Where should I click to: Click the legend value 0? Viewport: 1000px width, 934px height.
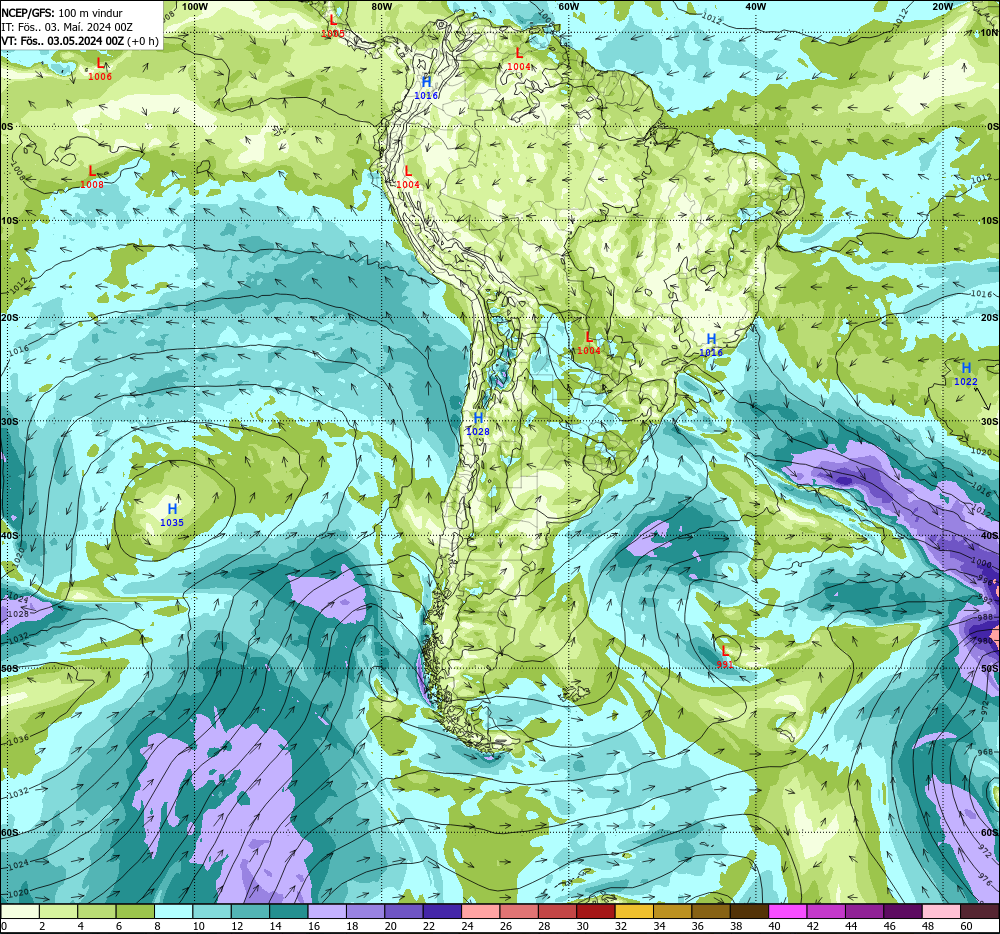point(4,926)
